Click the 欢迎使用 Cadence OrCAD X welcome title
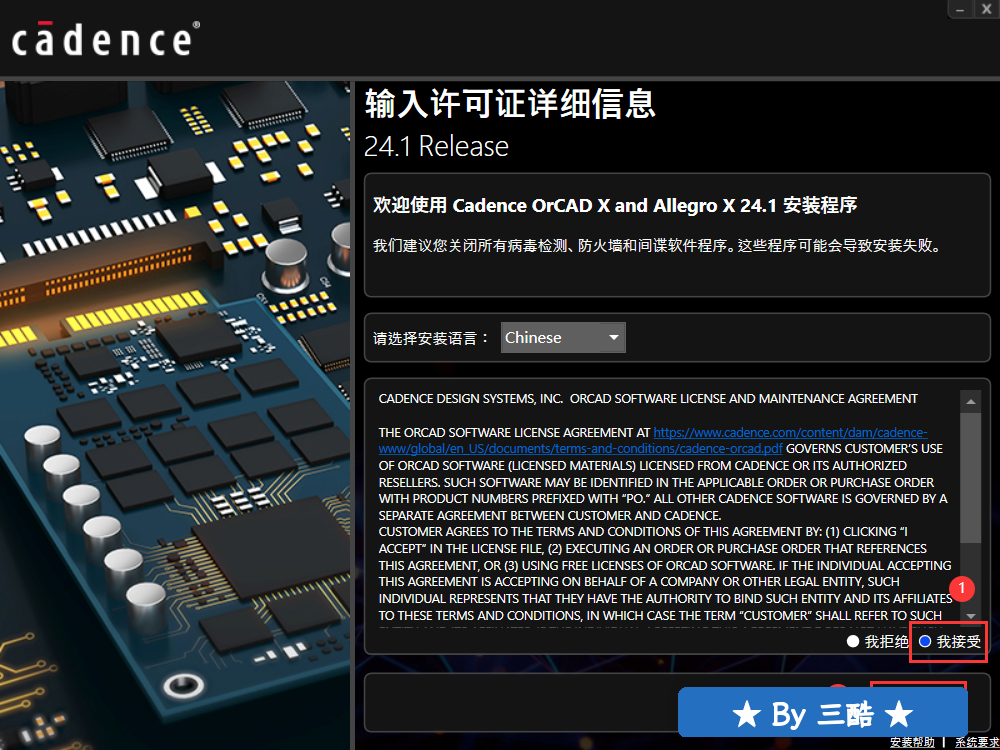Screen dimensions: 1000x750 coord(615,205)
